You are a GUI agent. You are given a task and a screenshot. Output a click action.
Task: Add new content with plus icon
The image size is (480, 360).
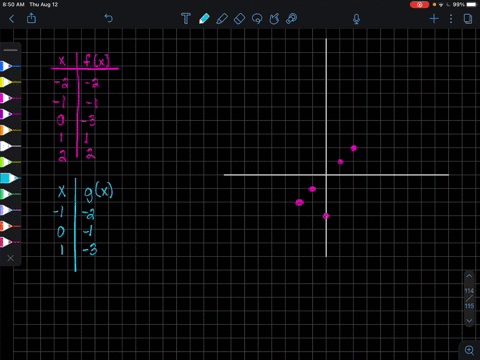tap(434, 19)
